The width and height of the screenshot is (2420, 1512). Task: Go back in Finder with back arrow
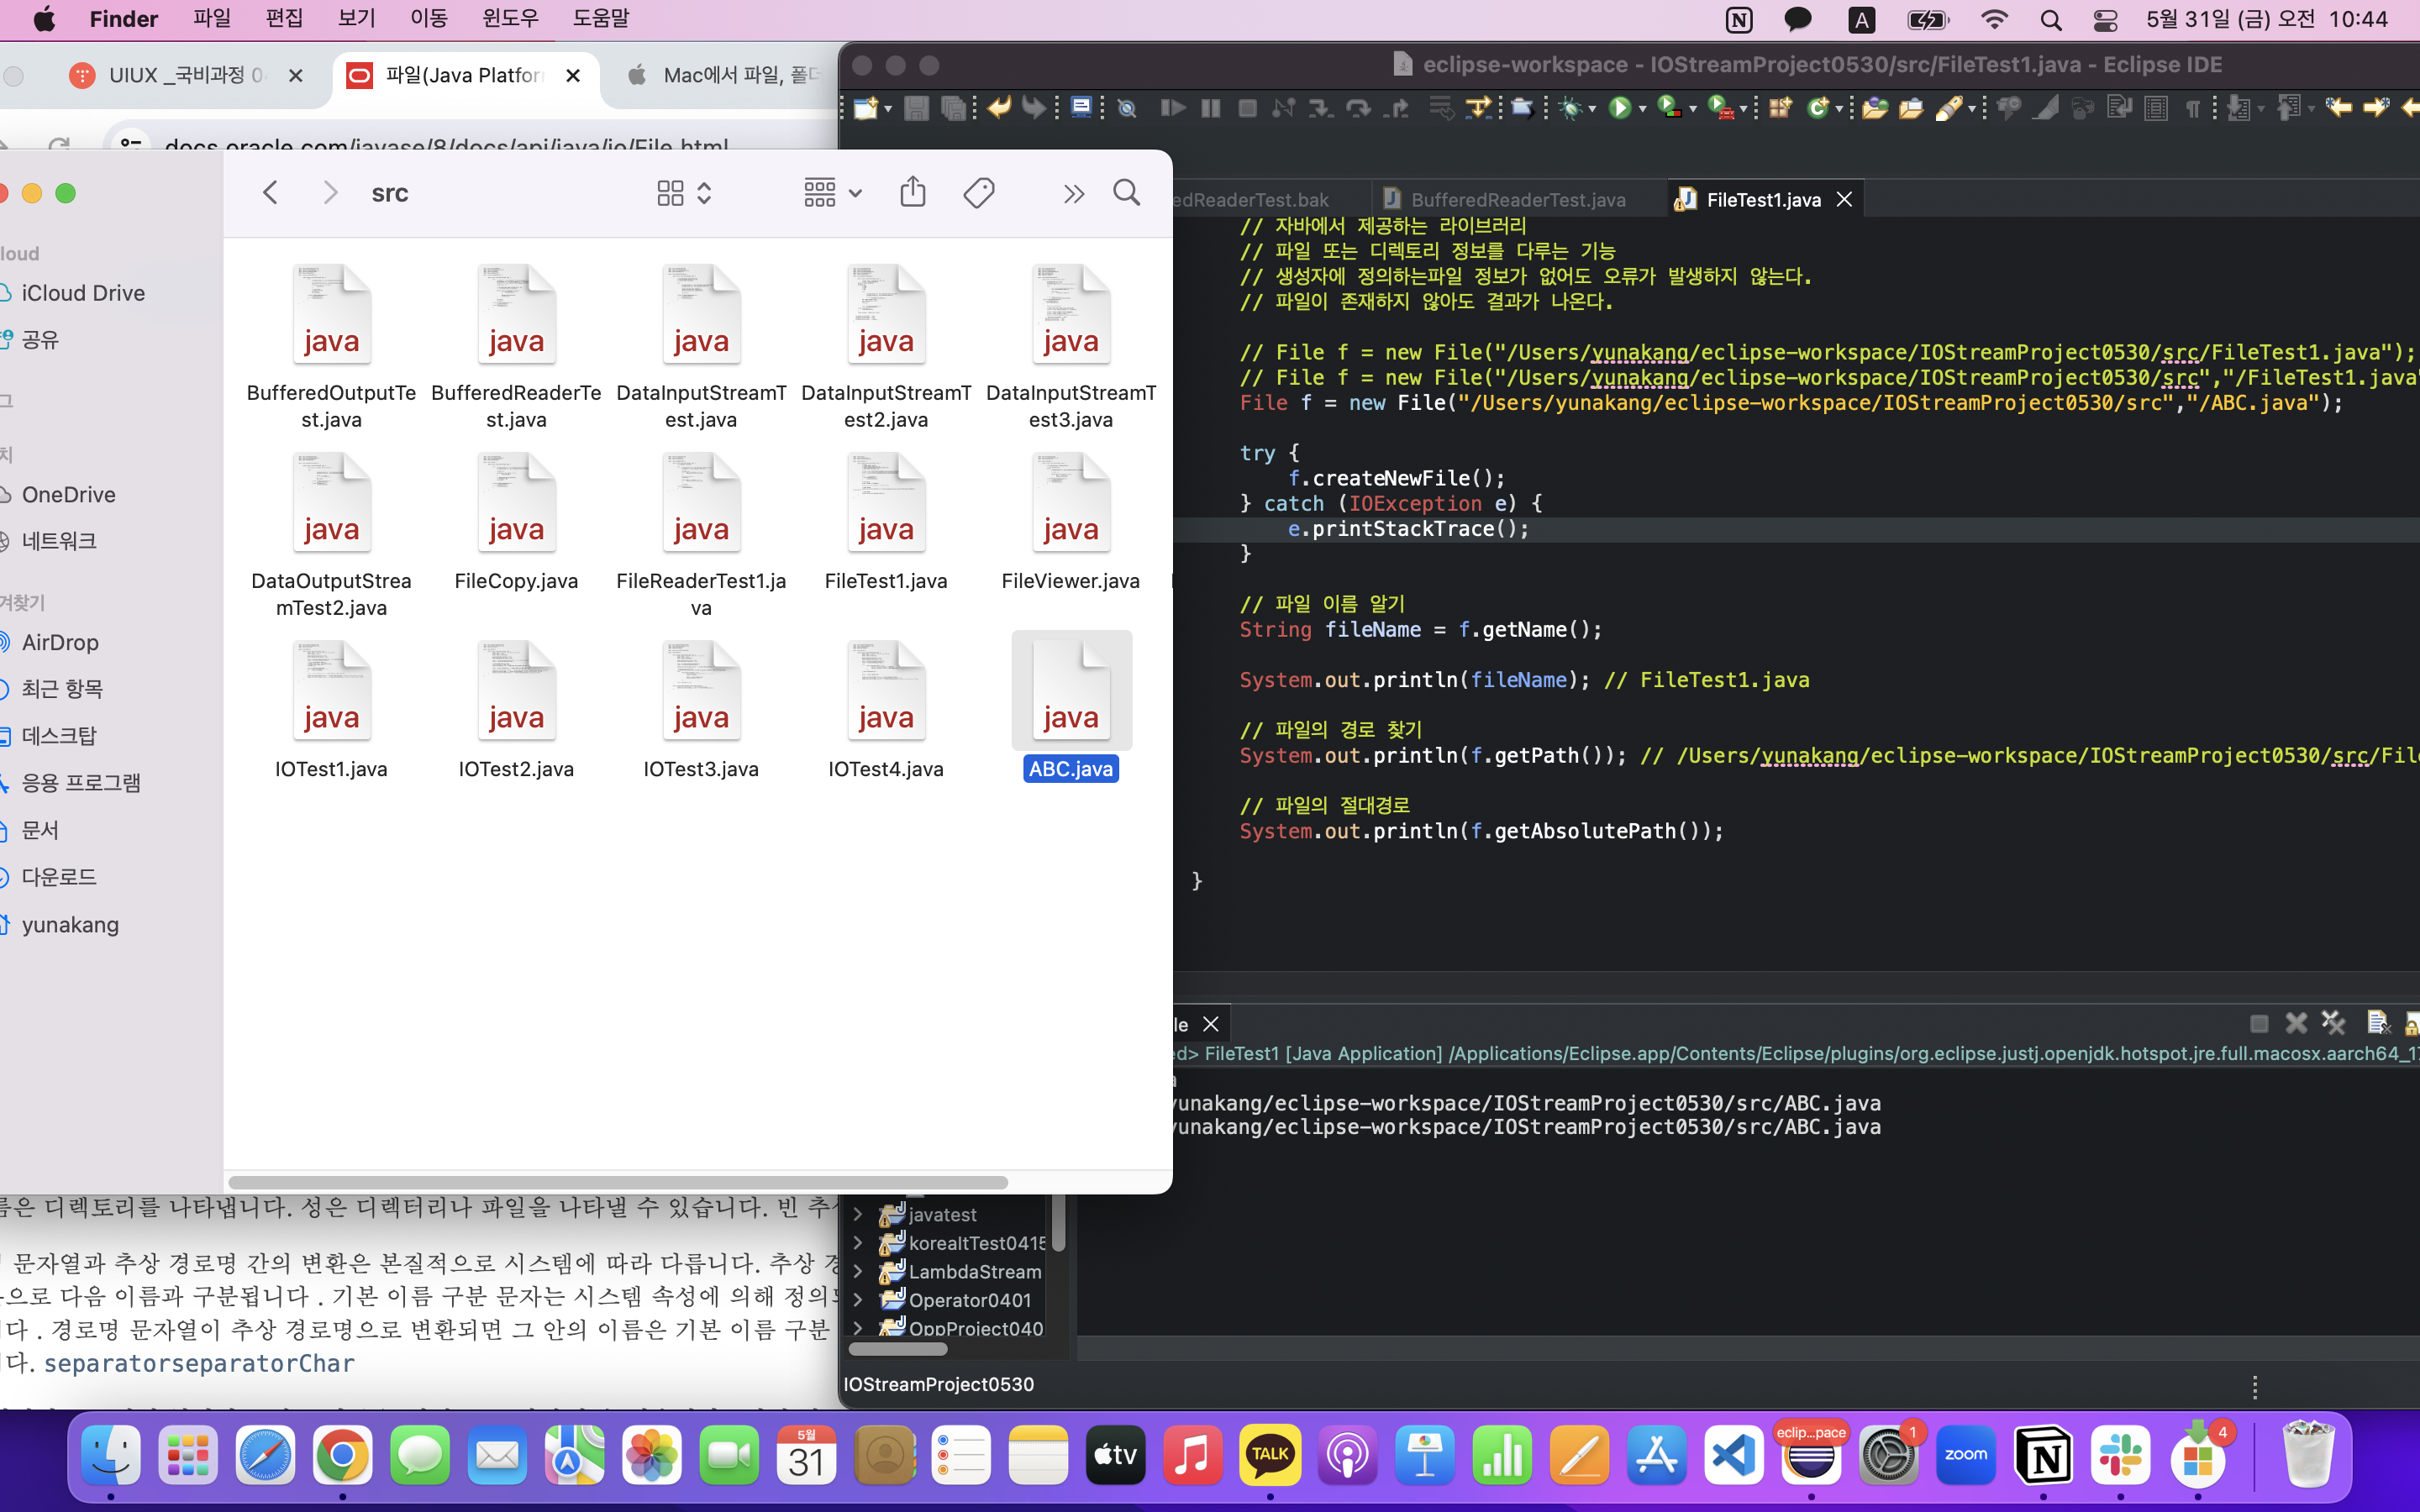click(x=270, y=192)
